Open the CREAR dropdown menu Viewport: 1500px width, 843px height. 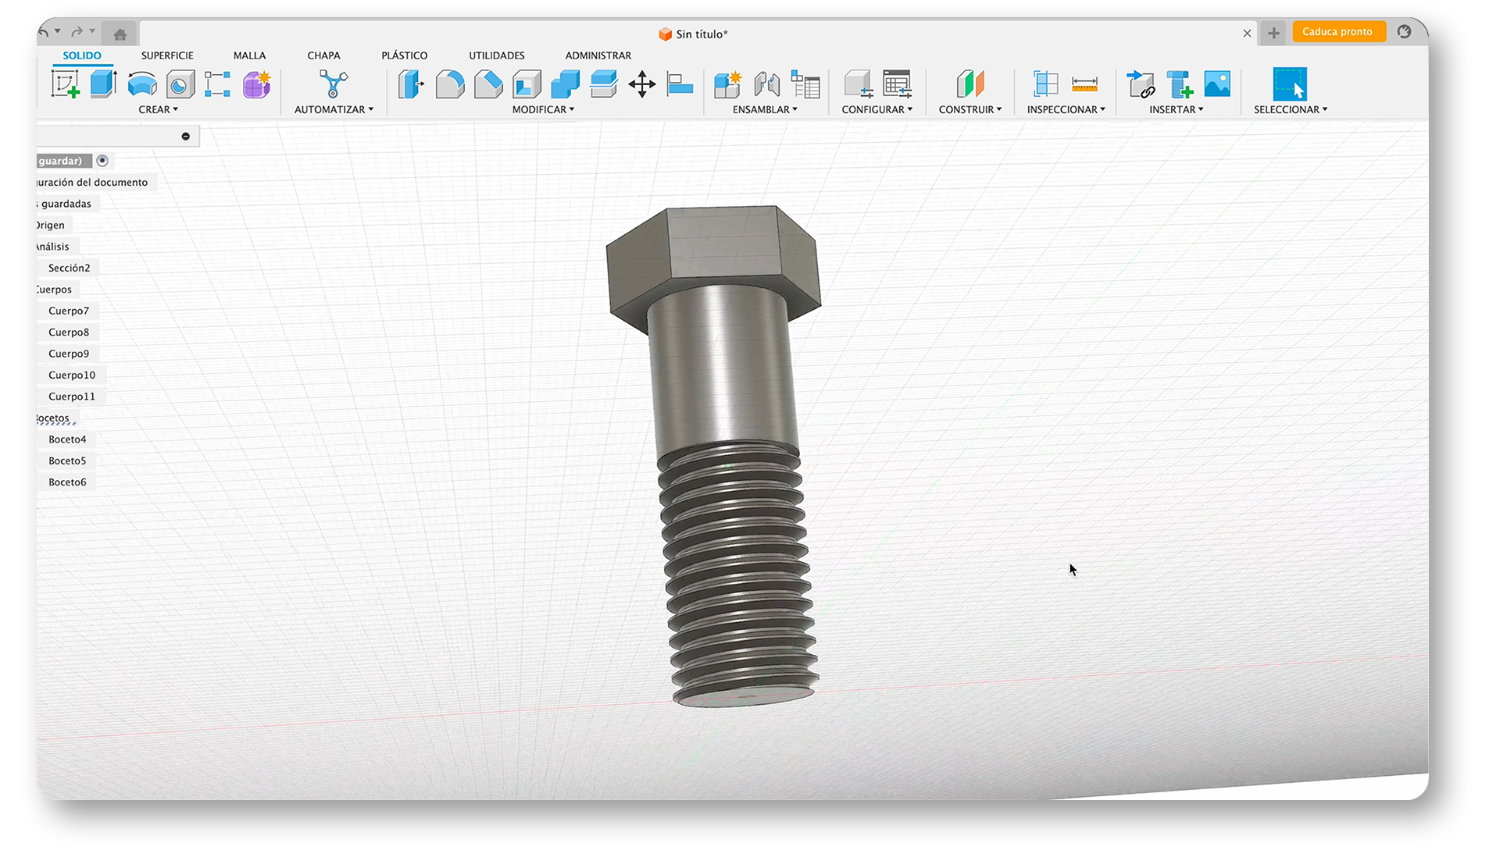tap(158, 110)
